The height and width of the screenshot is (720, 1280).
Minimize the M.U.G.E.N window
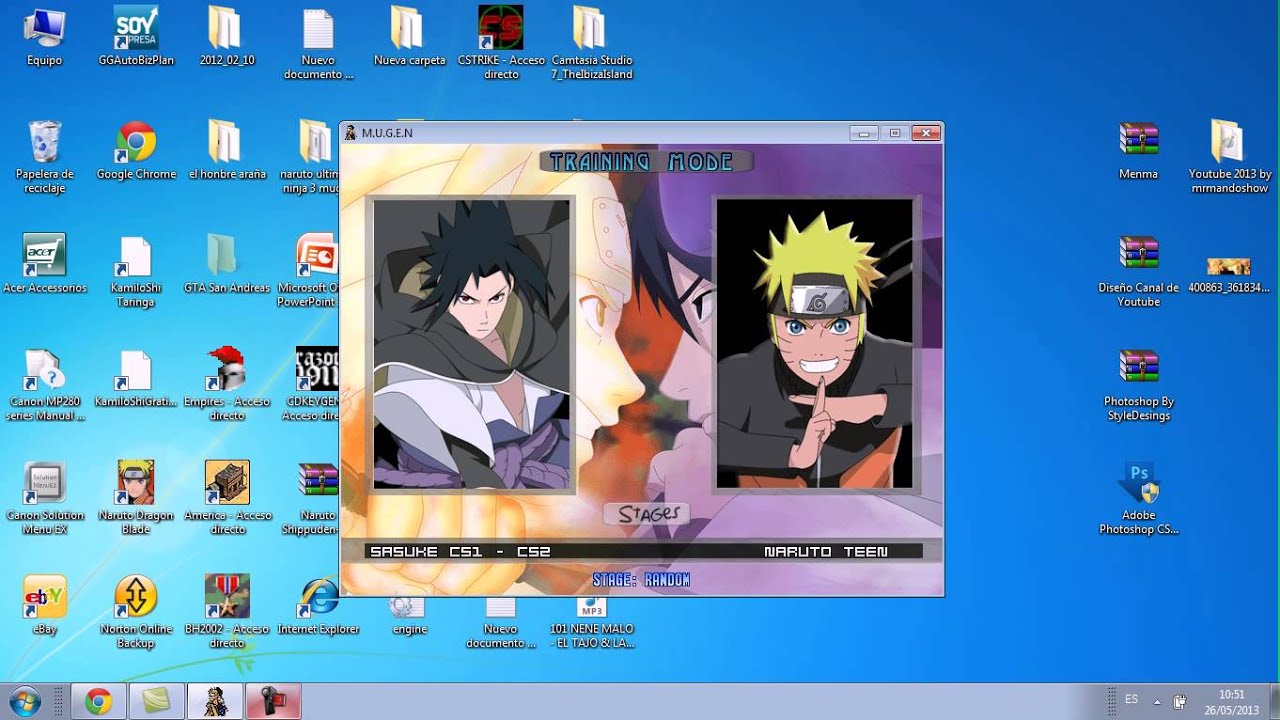[x=863, y=132]
